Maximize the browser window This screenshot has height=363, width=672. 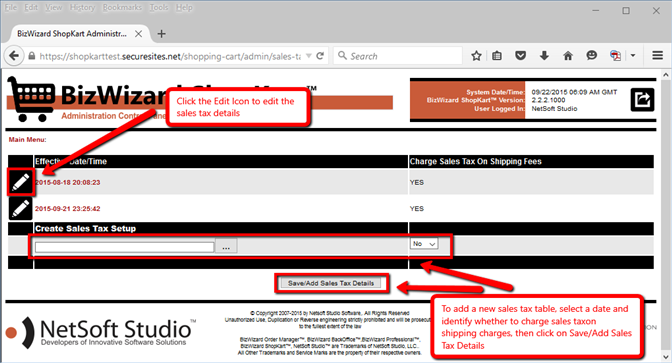pos(626,11)
